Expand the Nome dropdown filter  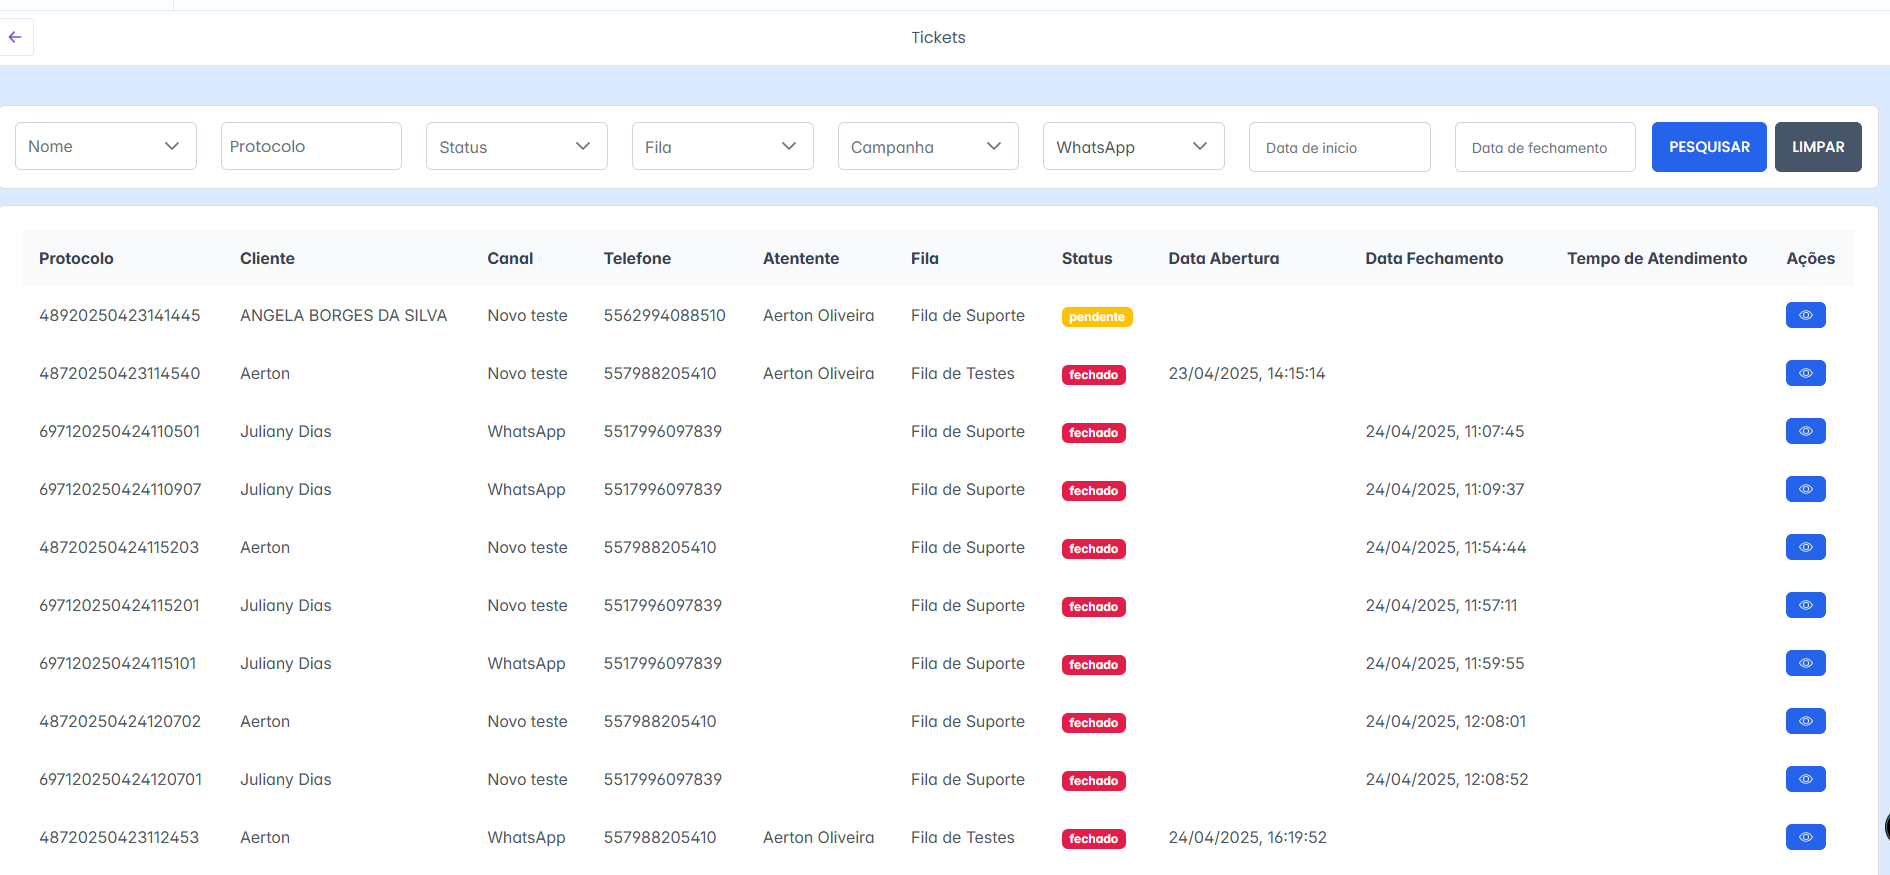[x=105, y=146]
